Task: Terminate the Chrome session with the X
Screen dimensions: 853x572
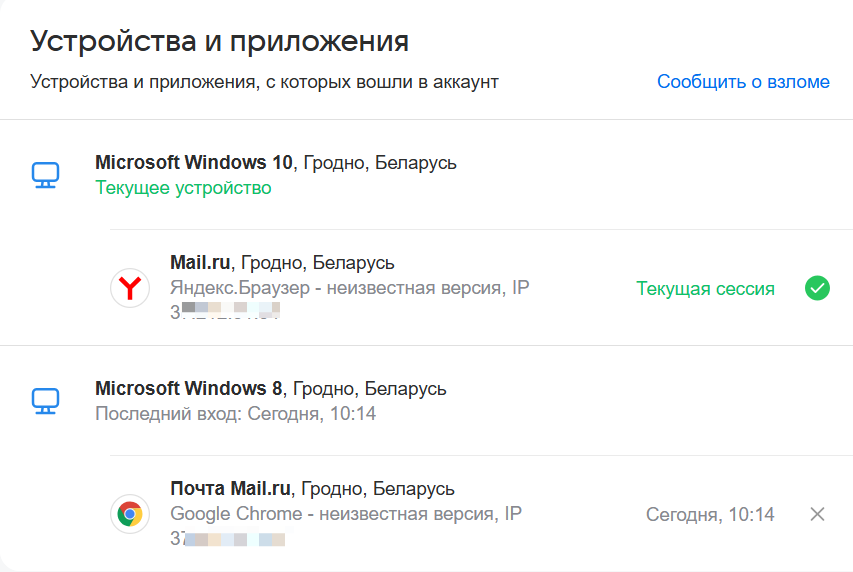Action: (817, 515)
